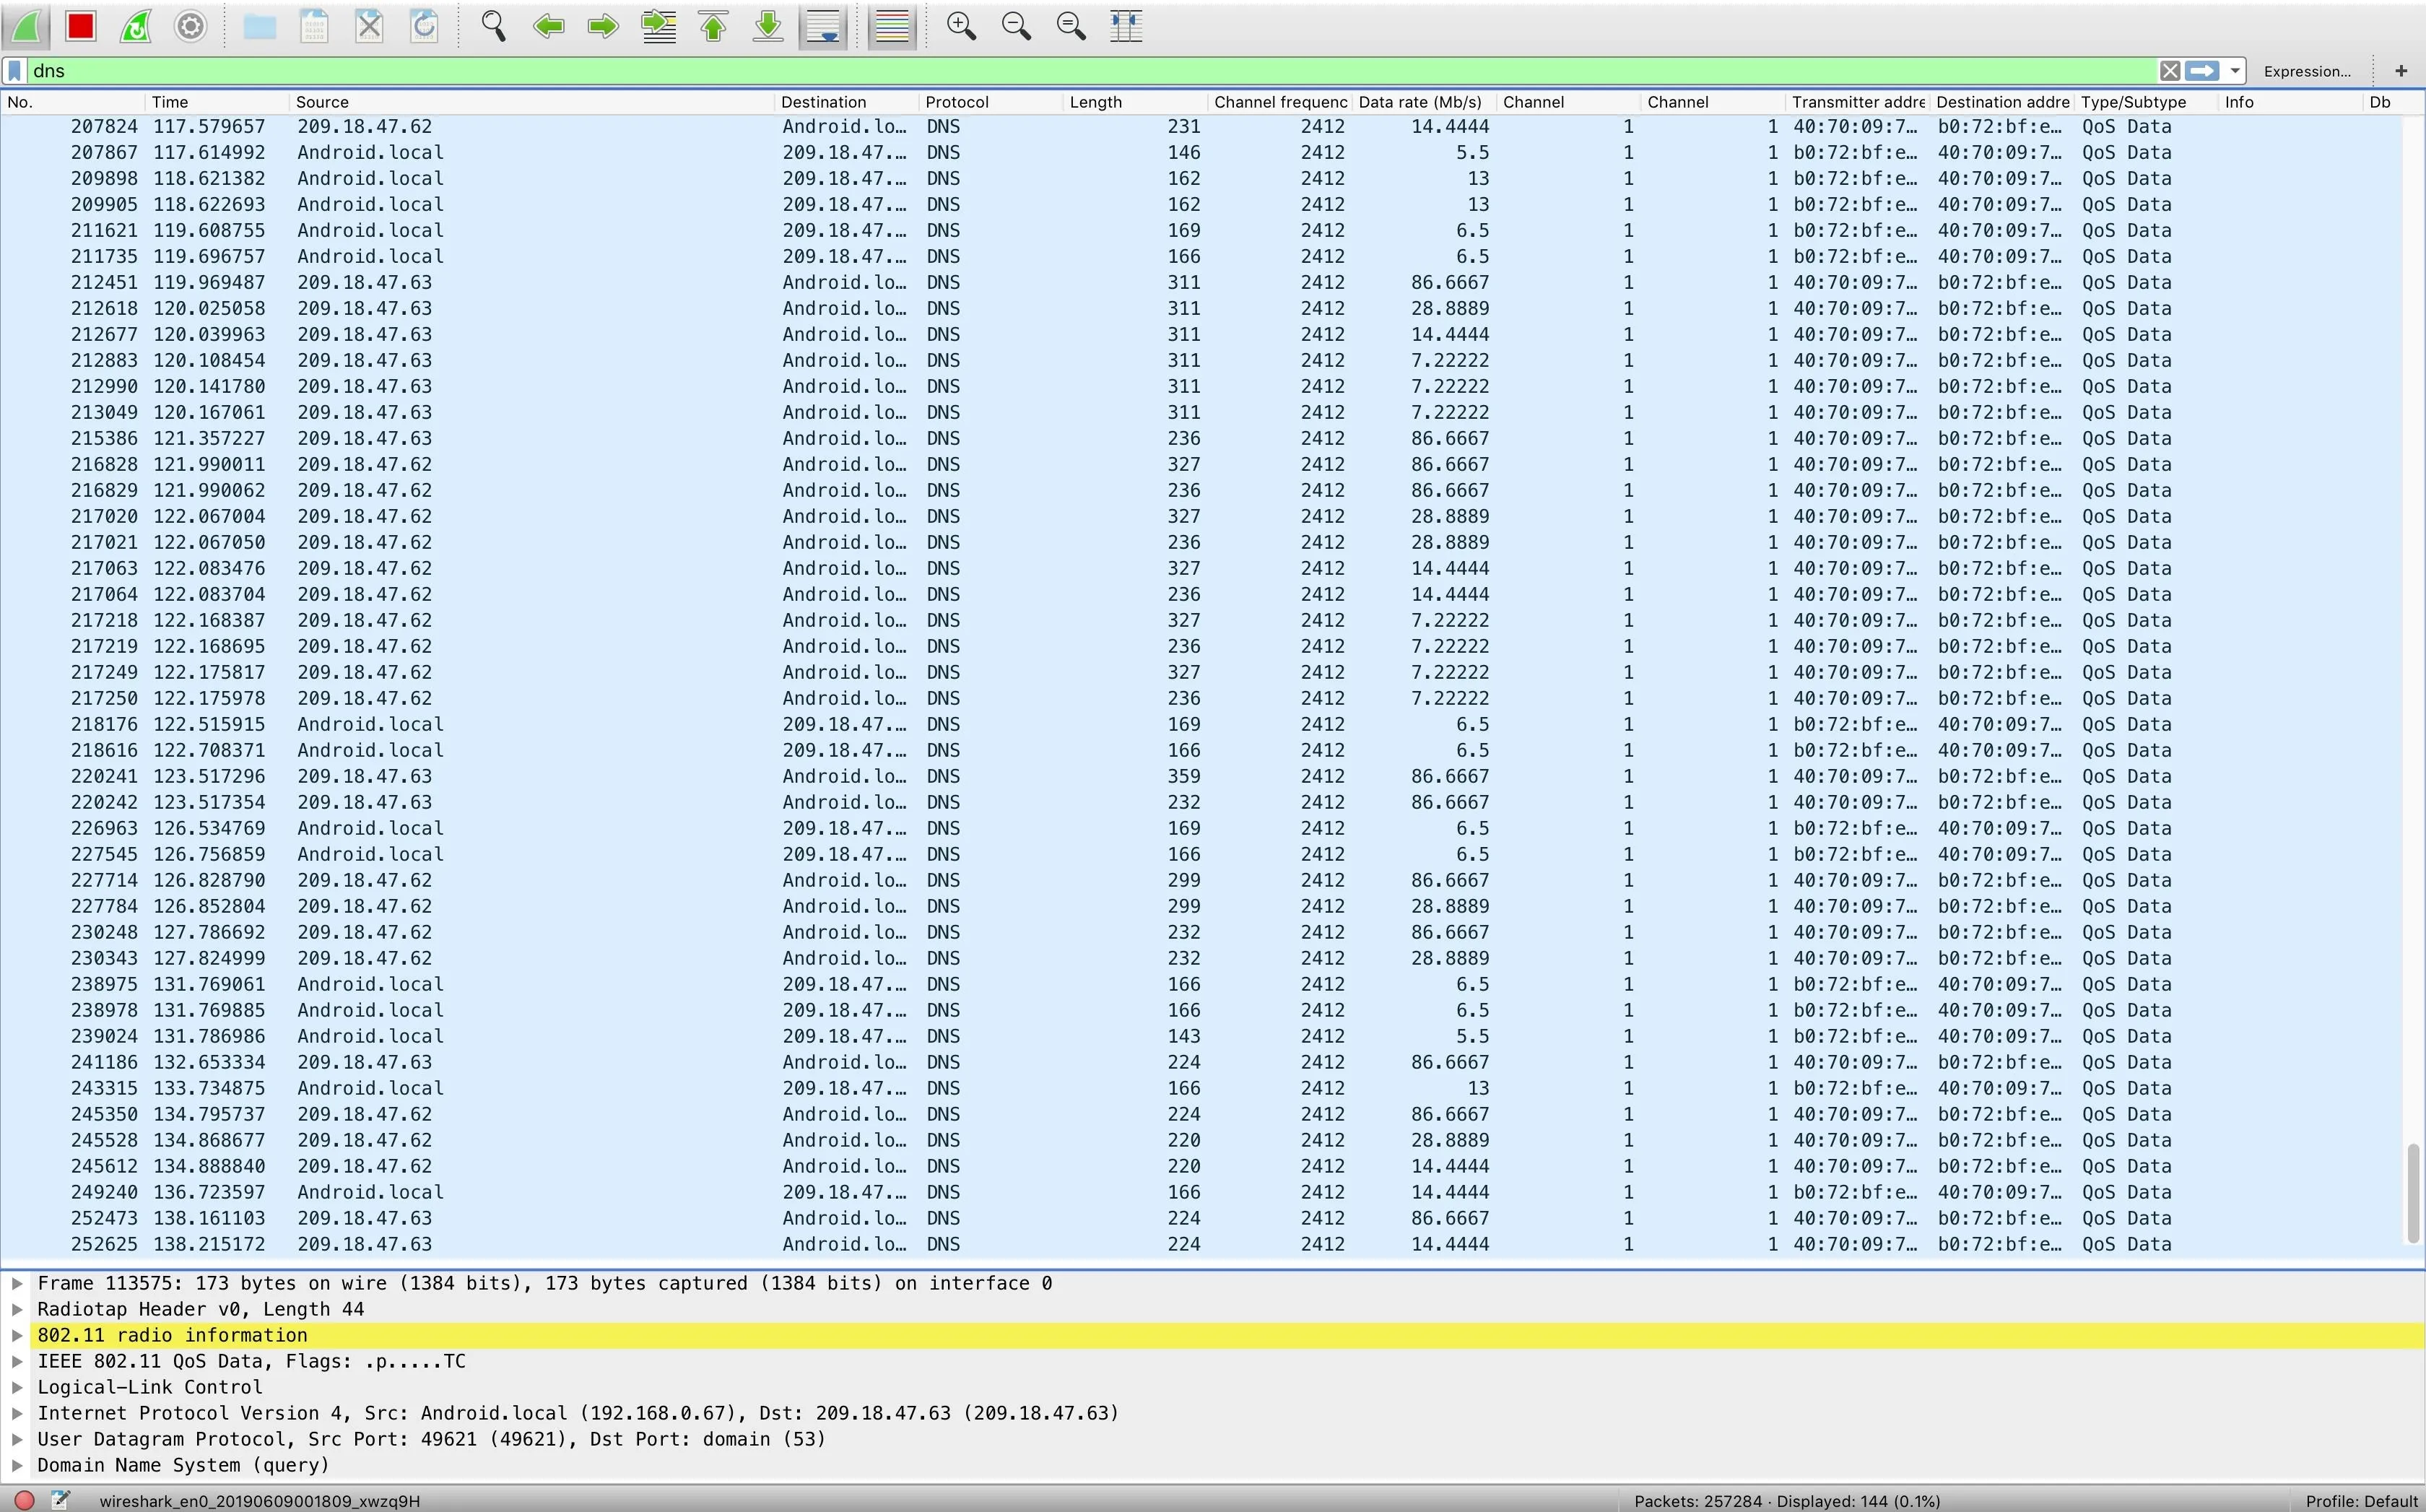Click Profile: Default in status bar

2361,1501
